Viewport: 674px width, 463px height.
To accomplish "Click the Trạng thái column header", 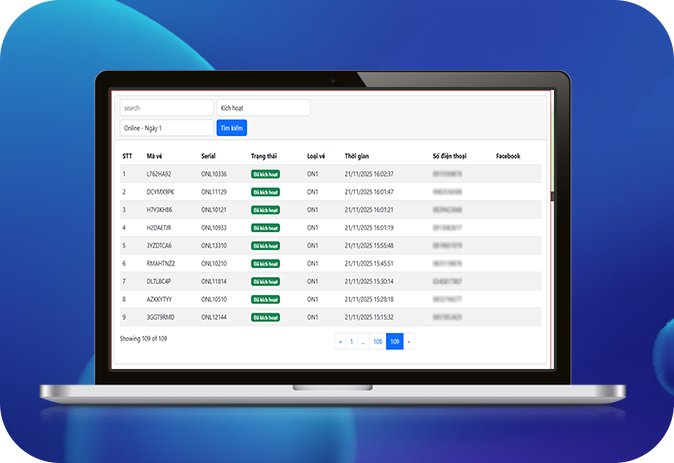I will click(x=265, y=156).
